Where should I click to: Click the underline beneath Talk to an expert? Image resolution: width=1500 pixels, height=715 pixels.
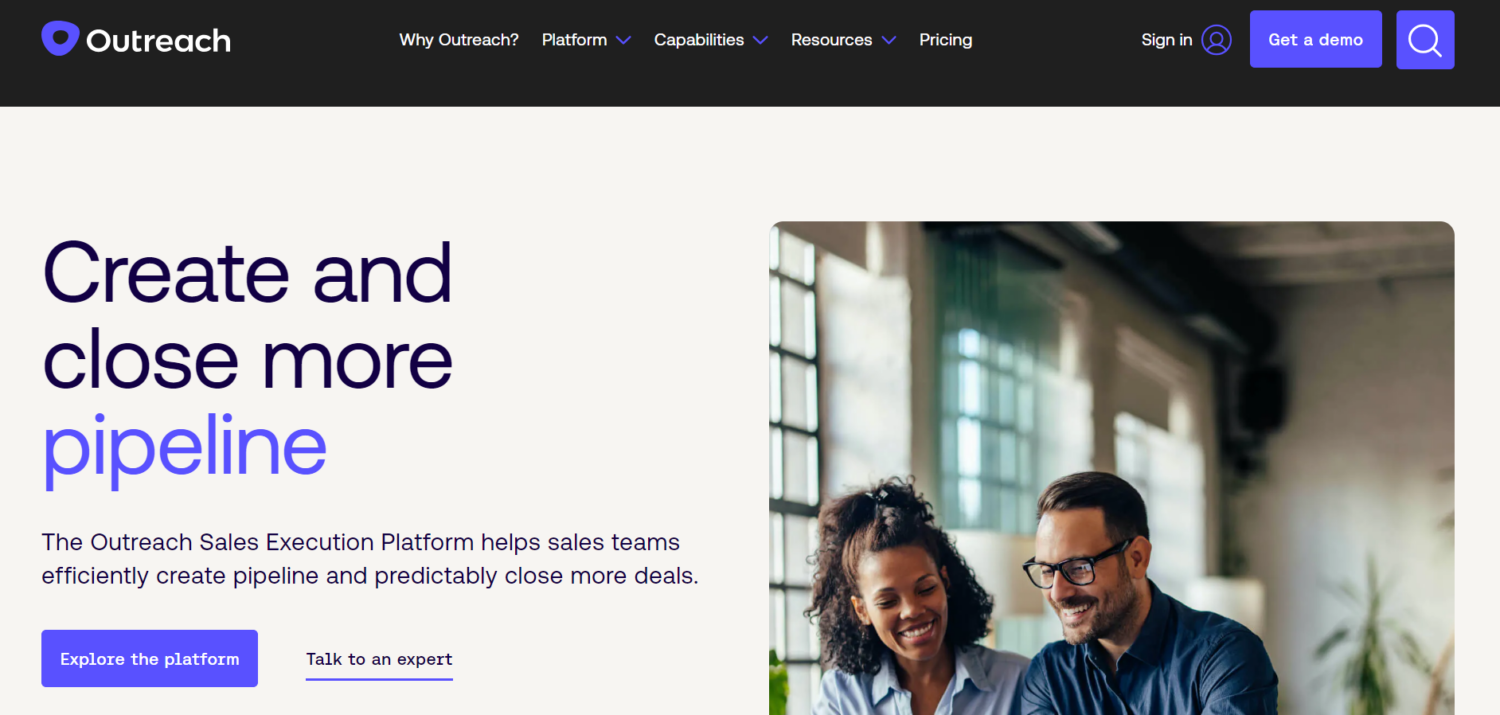click(x=378, y=678)
